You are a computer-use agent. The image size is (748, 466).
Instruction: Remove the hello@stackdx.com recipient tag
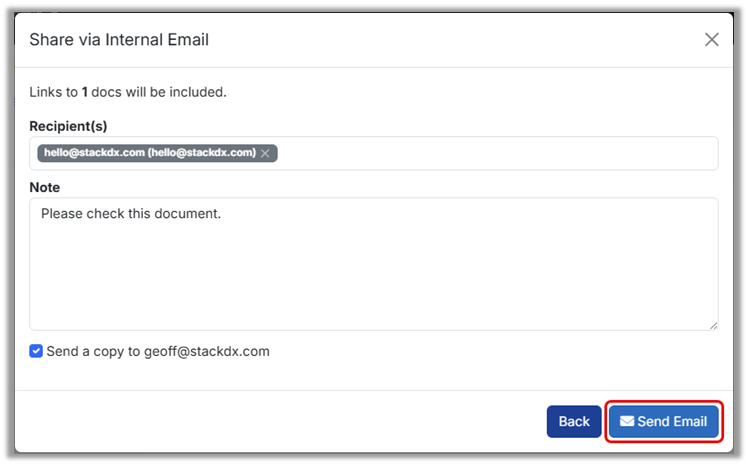(x=265, y=153)
